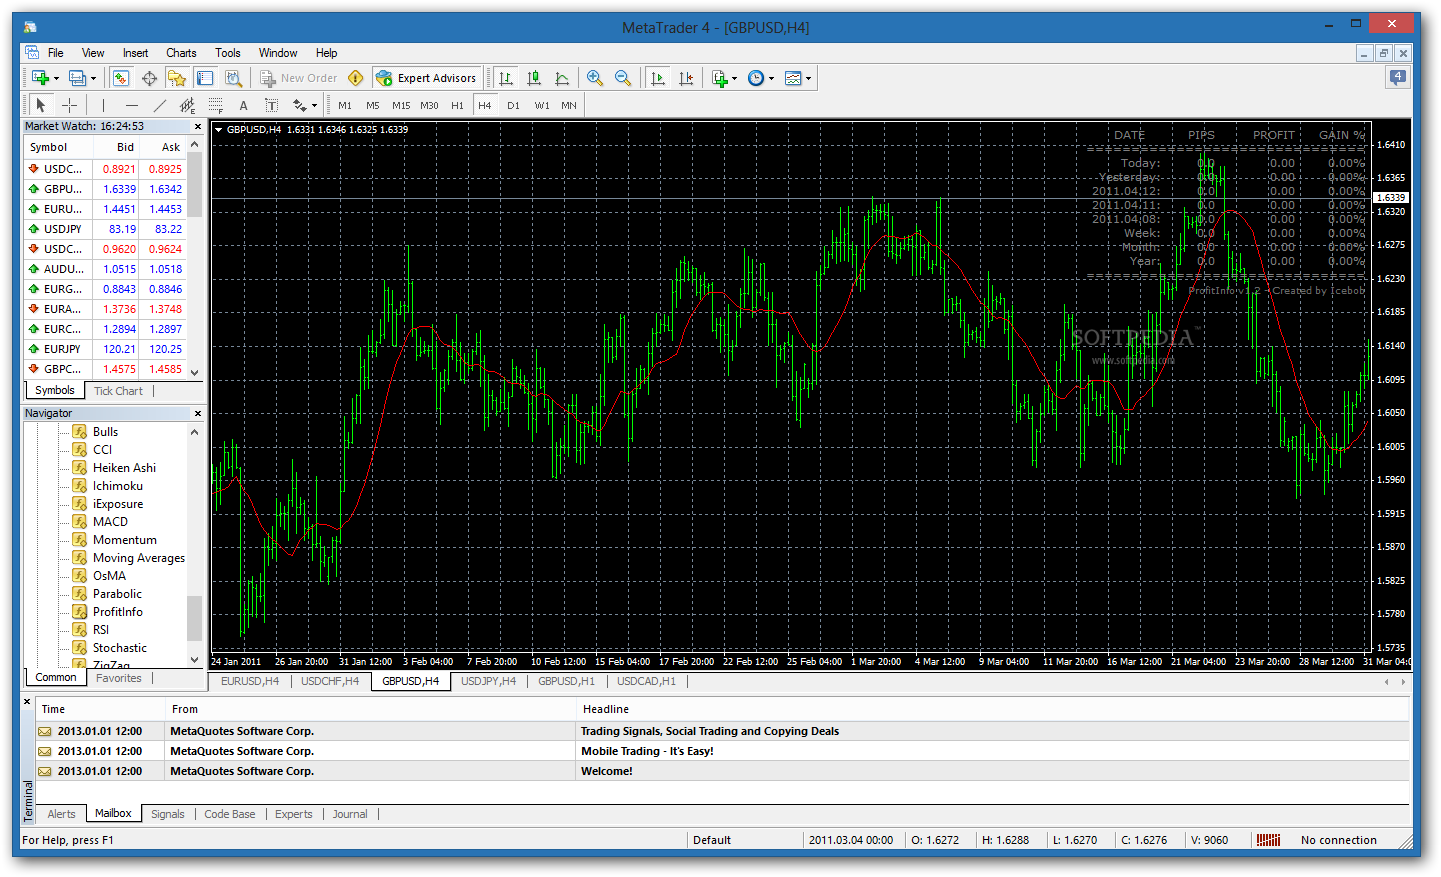Screen dimensions: 1441x877
Task: Select the USDJPY row in Market Watch
Action: tap(105, 229)
